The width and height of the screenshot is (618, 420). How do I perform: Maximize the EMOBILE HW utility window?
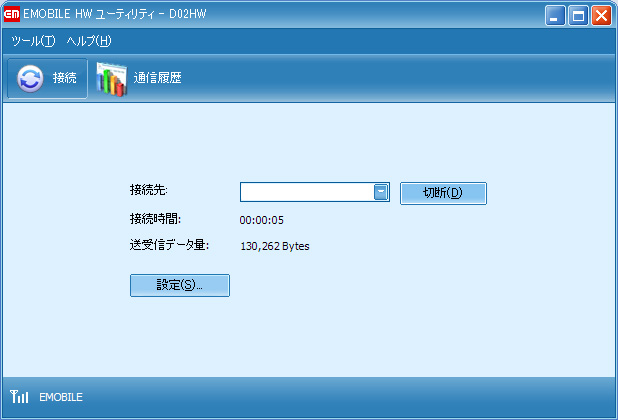578,16
